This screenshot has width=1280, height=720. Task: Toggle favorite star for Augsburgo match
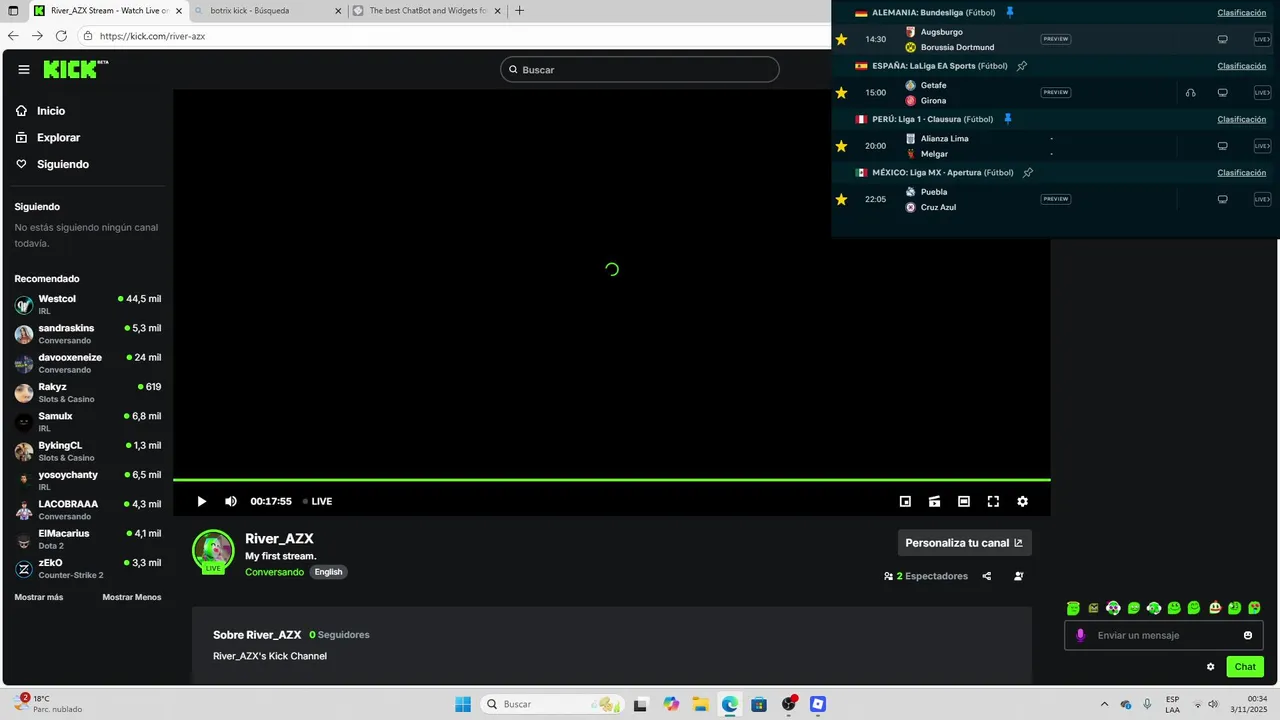(x=841, y=39)
